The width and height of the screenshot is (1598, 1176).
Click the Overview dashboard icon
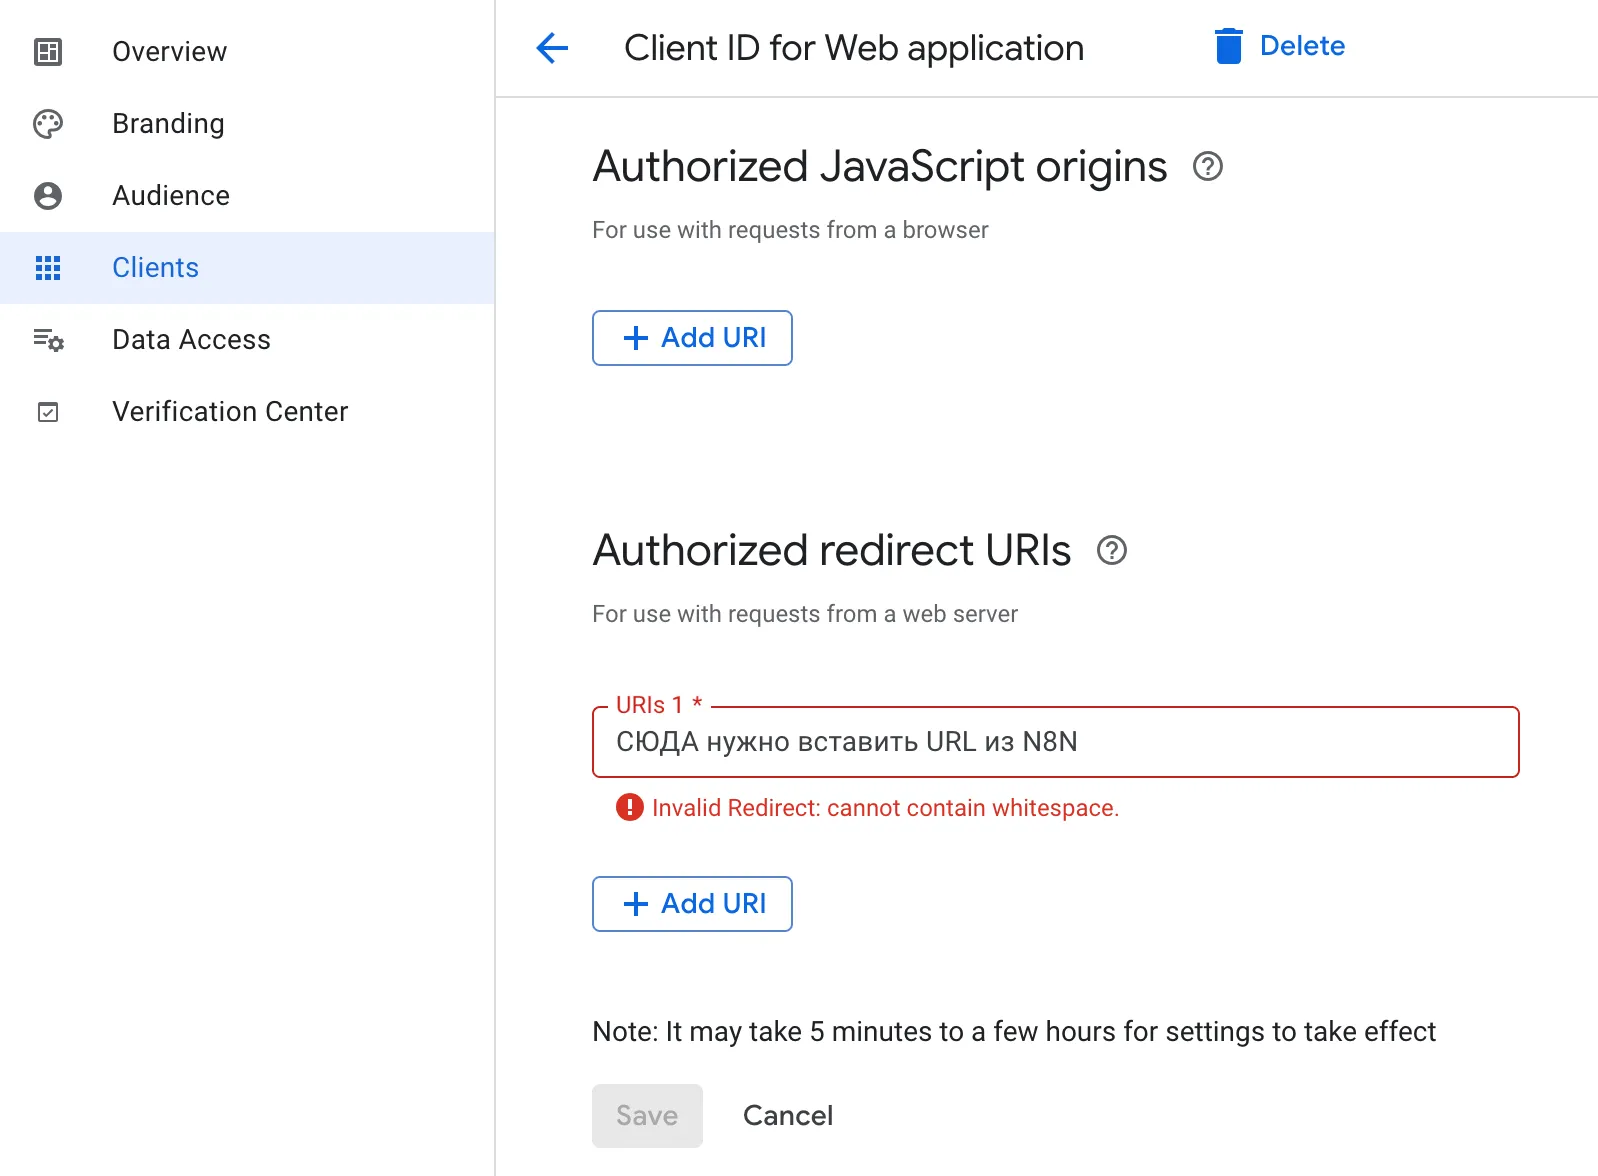[48, 52]
